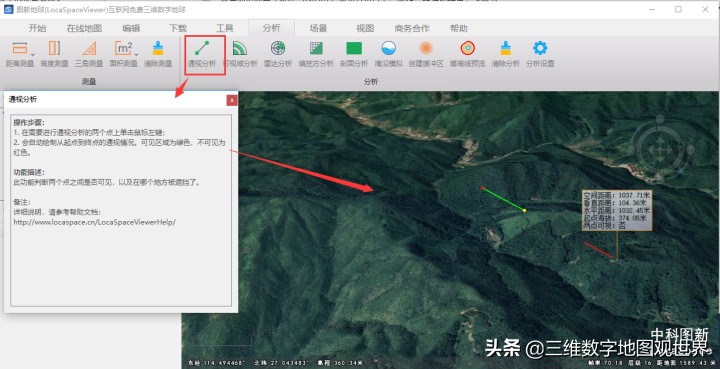Close the 通视分析 help panel
The width and height of the screenshot is (720, 369).
tap(232, 100)
